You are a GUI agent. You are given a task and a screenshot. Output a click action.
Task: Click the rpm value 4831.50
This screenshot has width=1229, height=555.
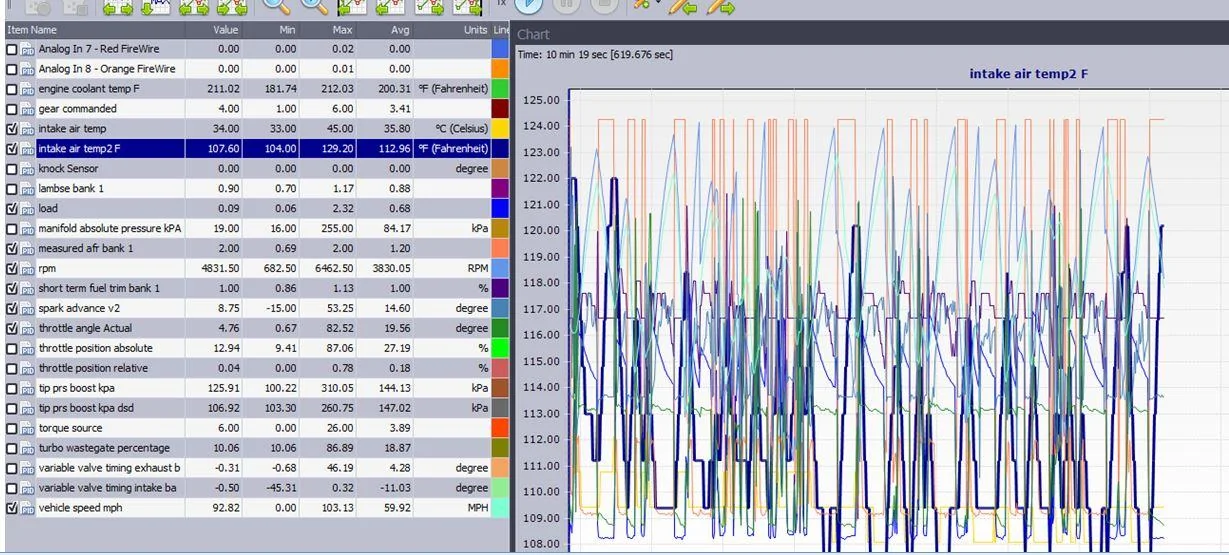[219, 269]
